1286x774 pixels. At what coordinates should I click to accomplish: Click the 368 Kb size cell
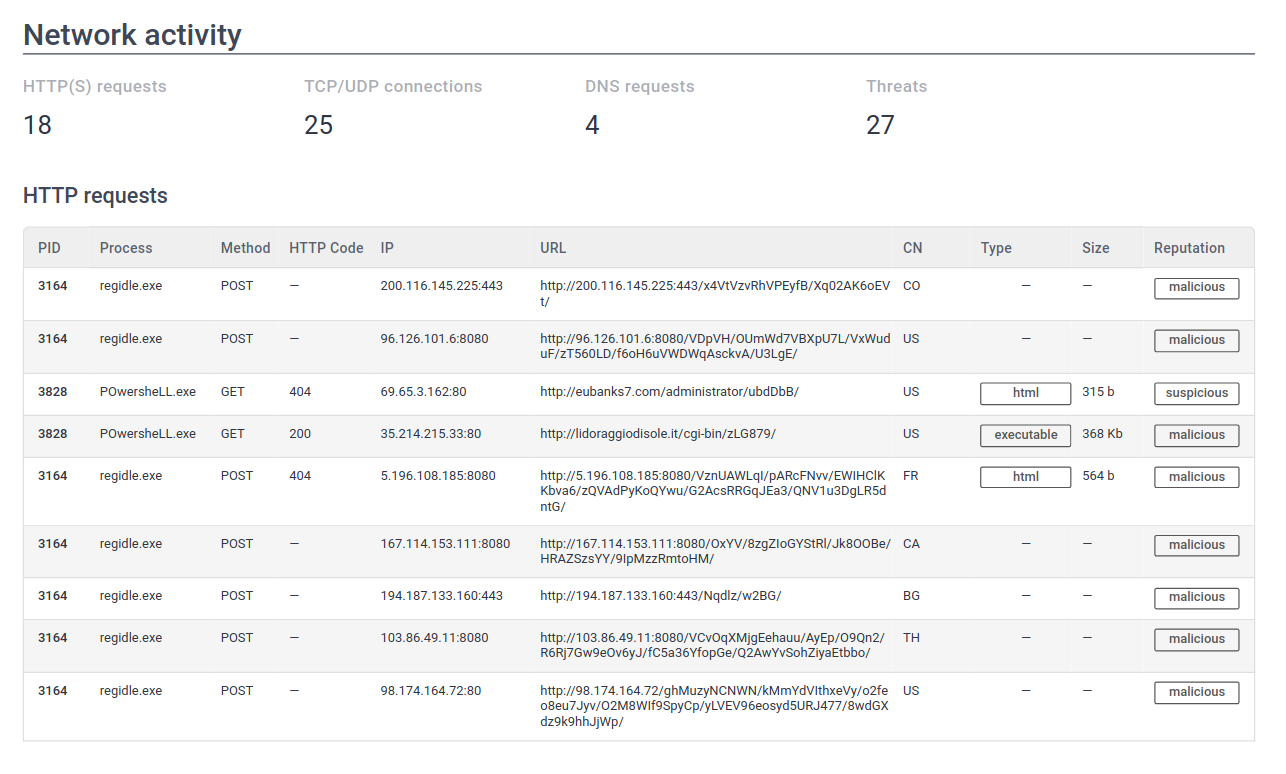coord(1102,434)
